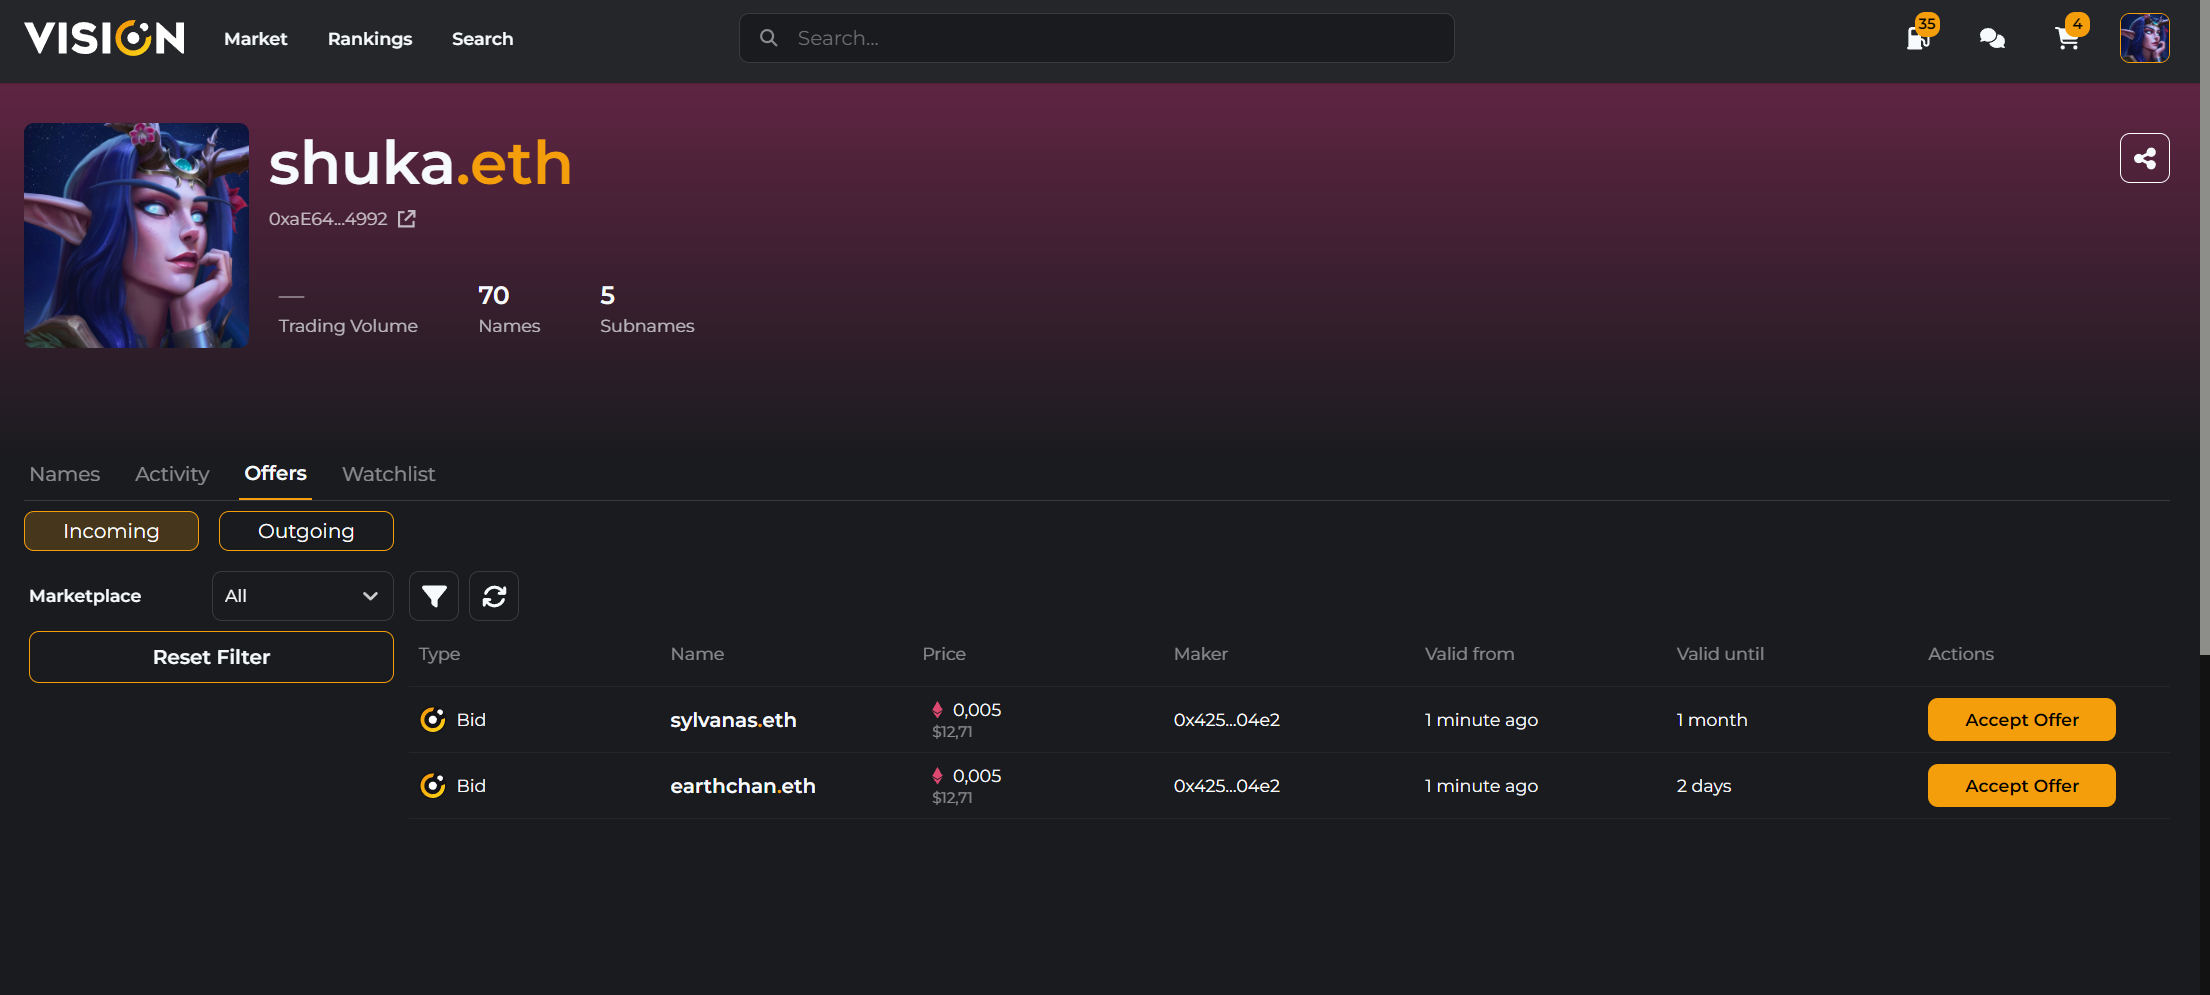
Task: Open the Rankings menu
Action: pos(370,39)
